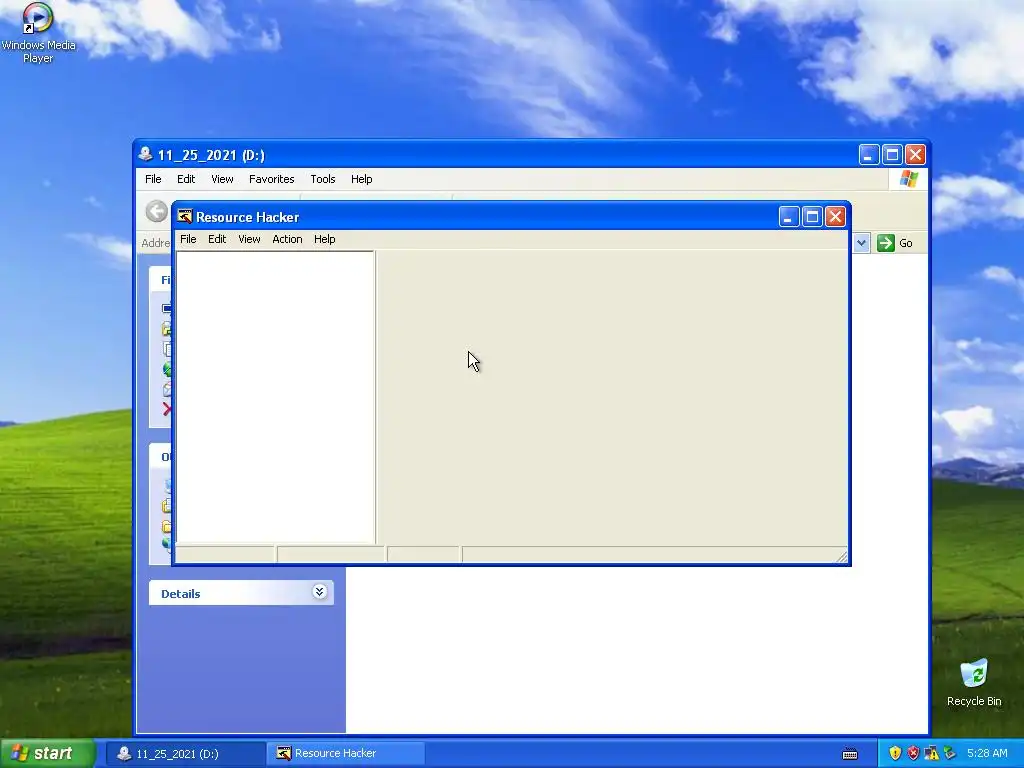Click the Resource Hacker taskbar button
Viewport: 1024px width, 768px height.
(346, 754)
